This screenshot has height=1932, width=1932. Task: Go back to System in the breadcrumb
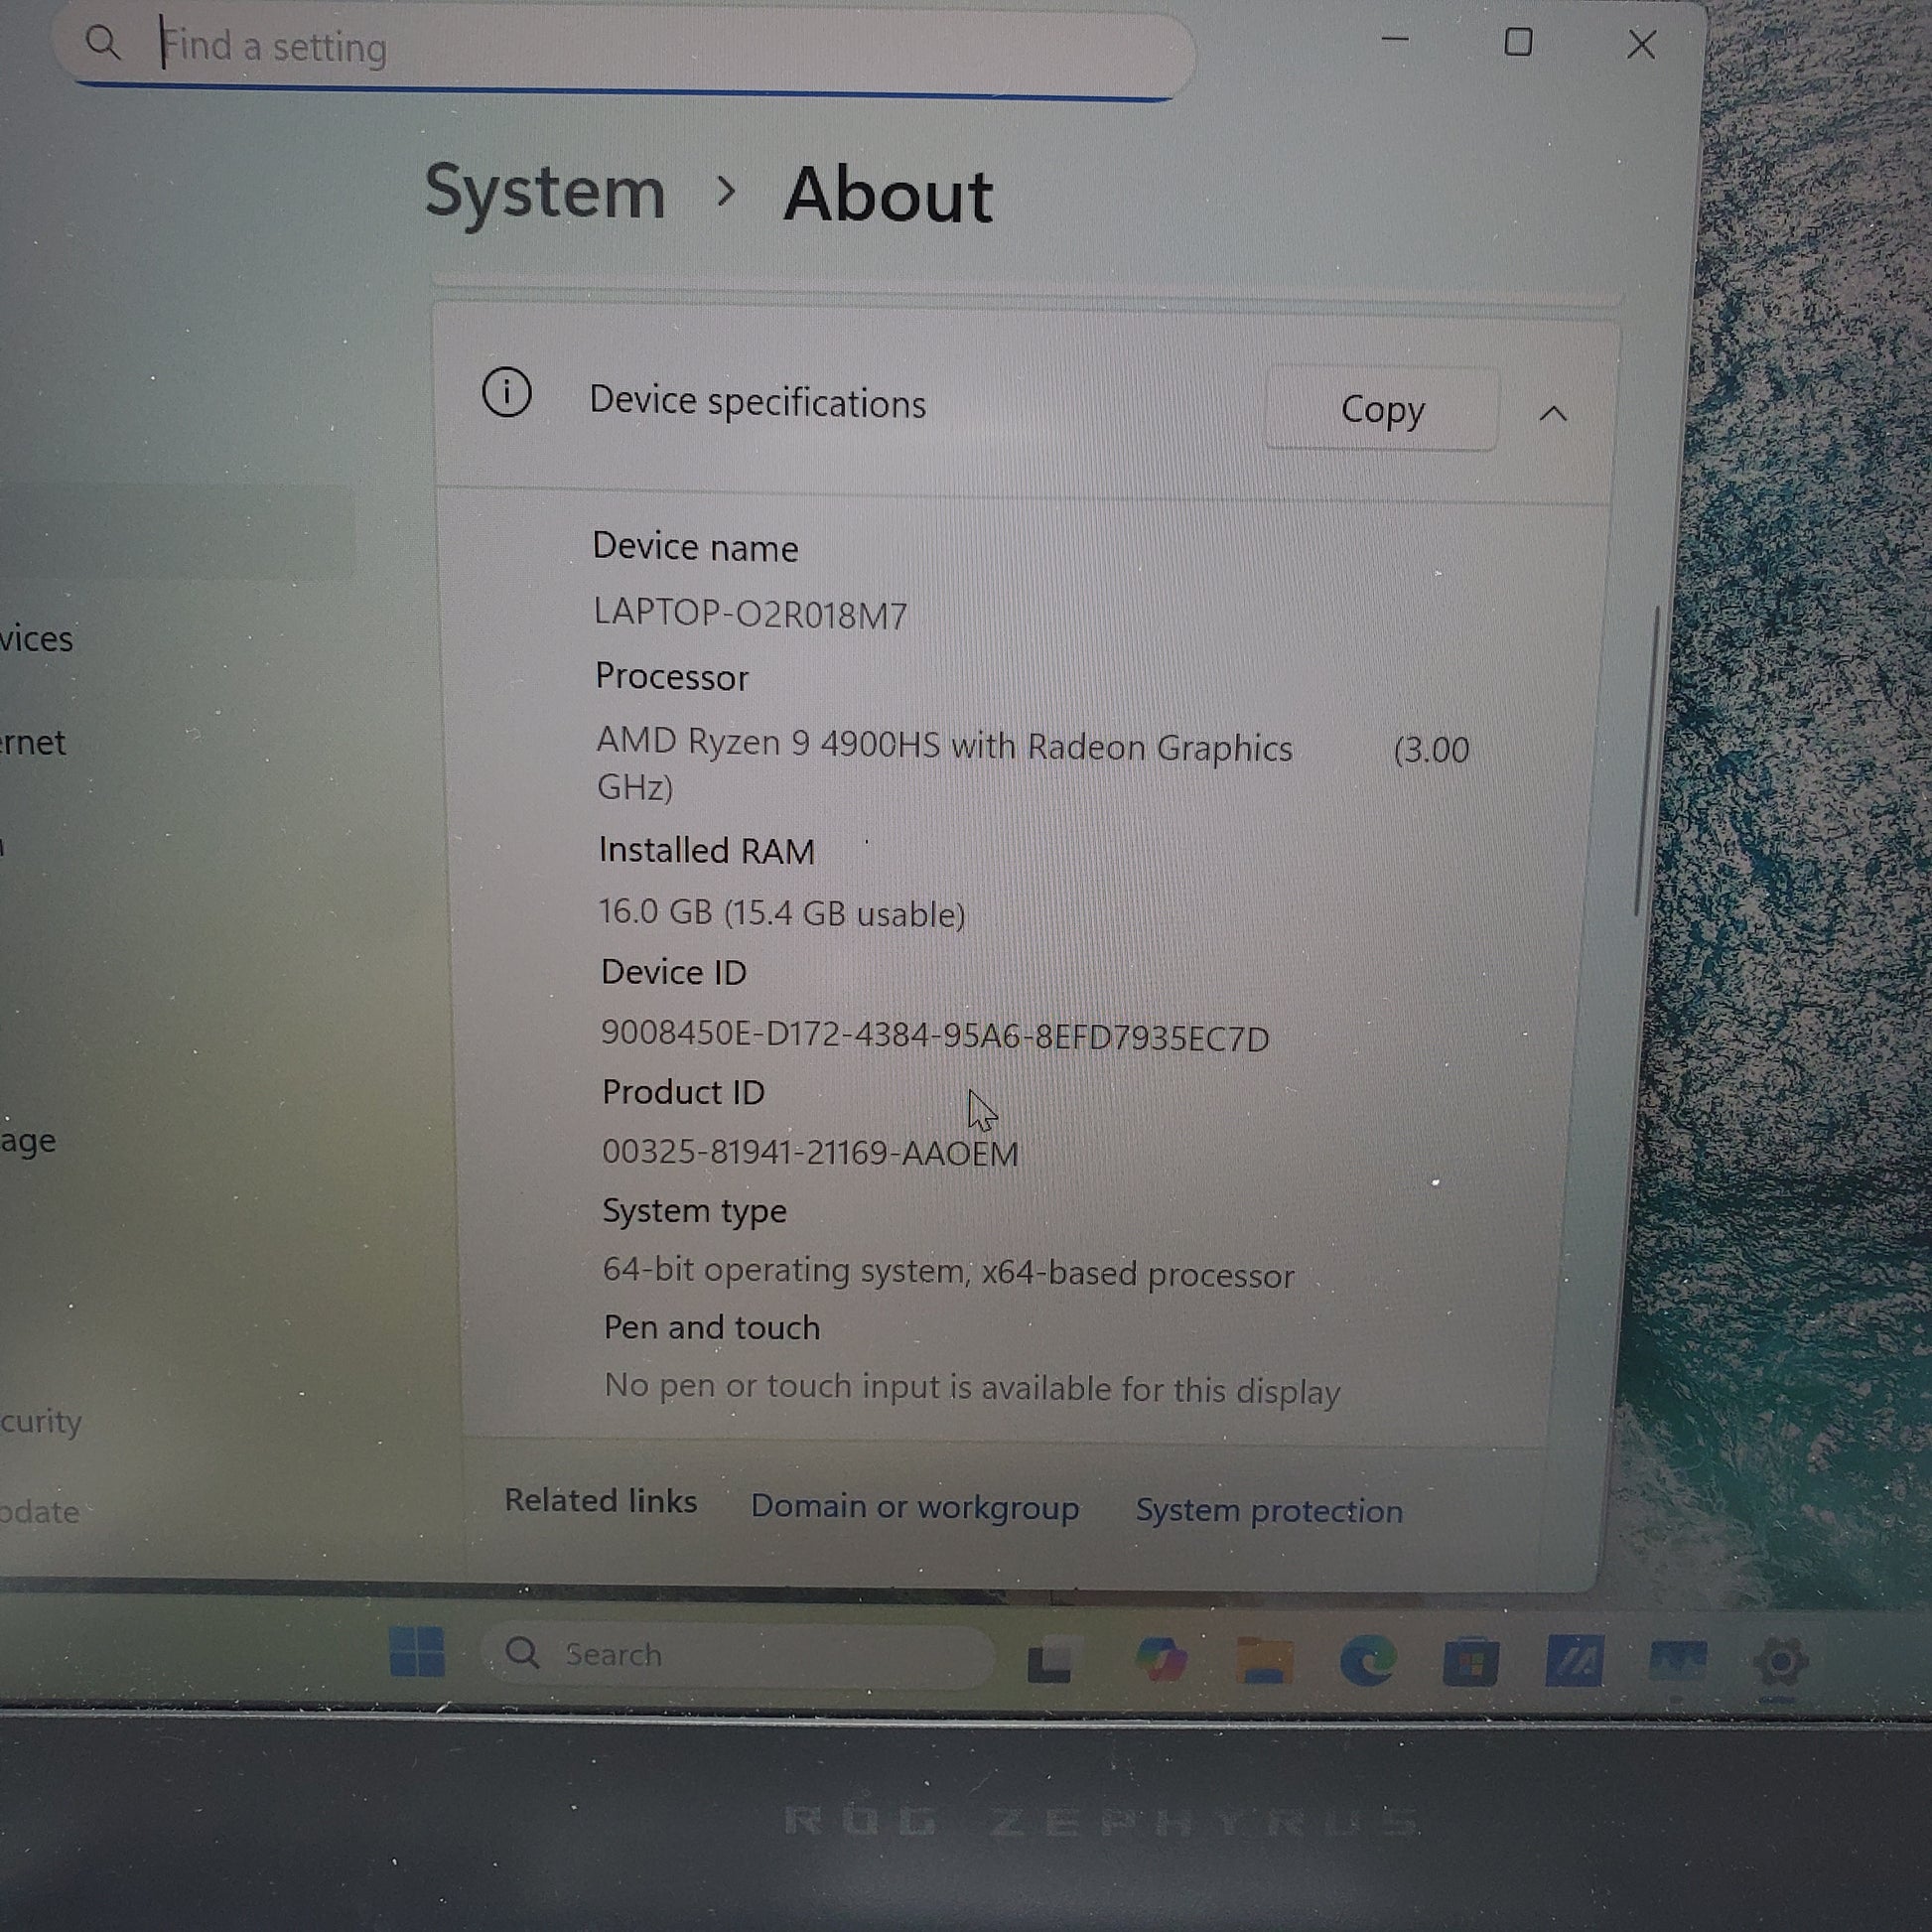545,192
